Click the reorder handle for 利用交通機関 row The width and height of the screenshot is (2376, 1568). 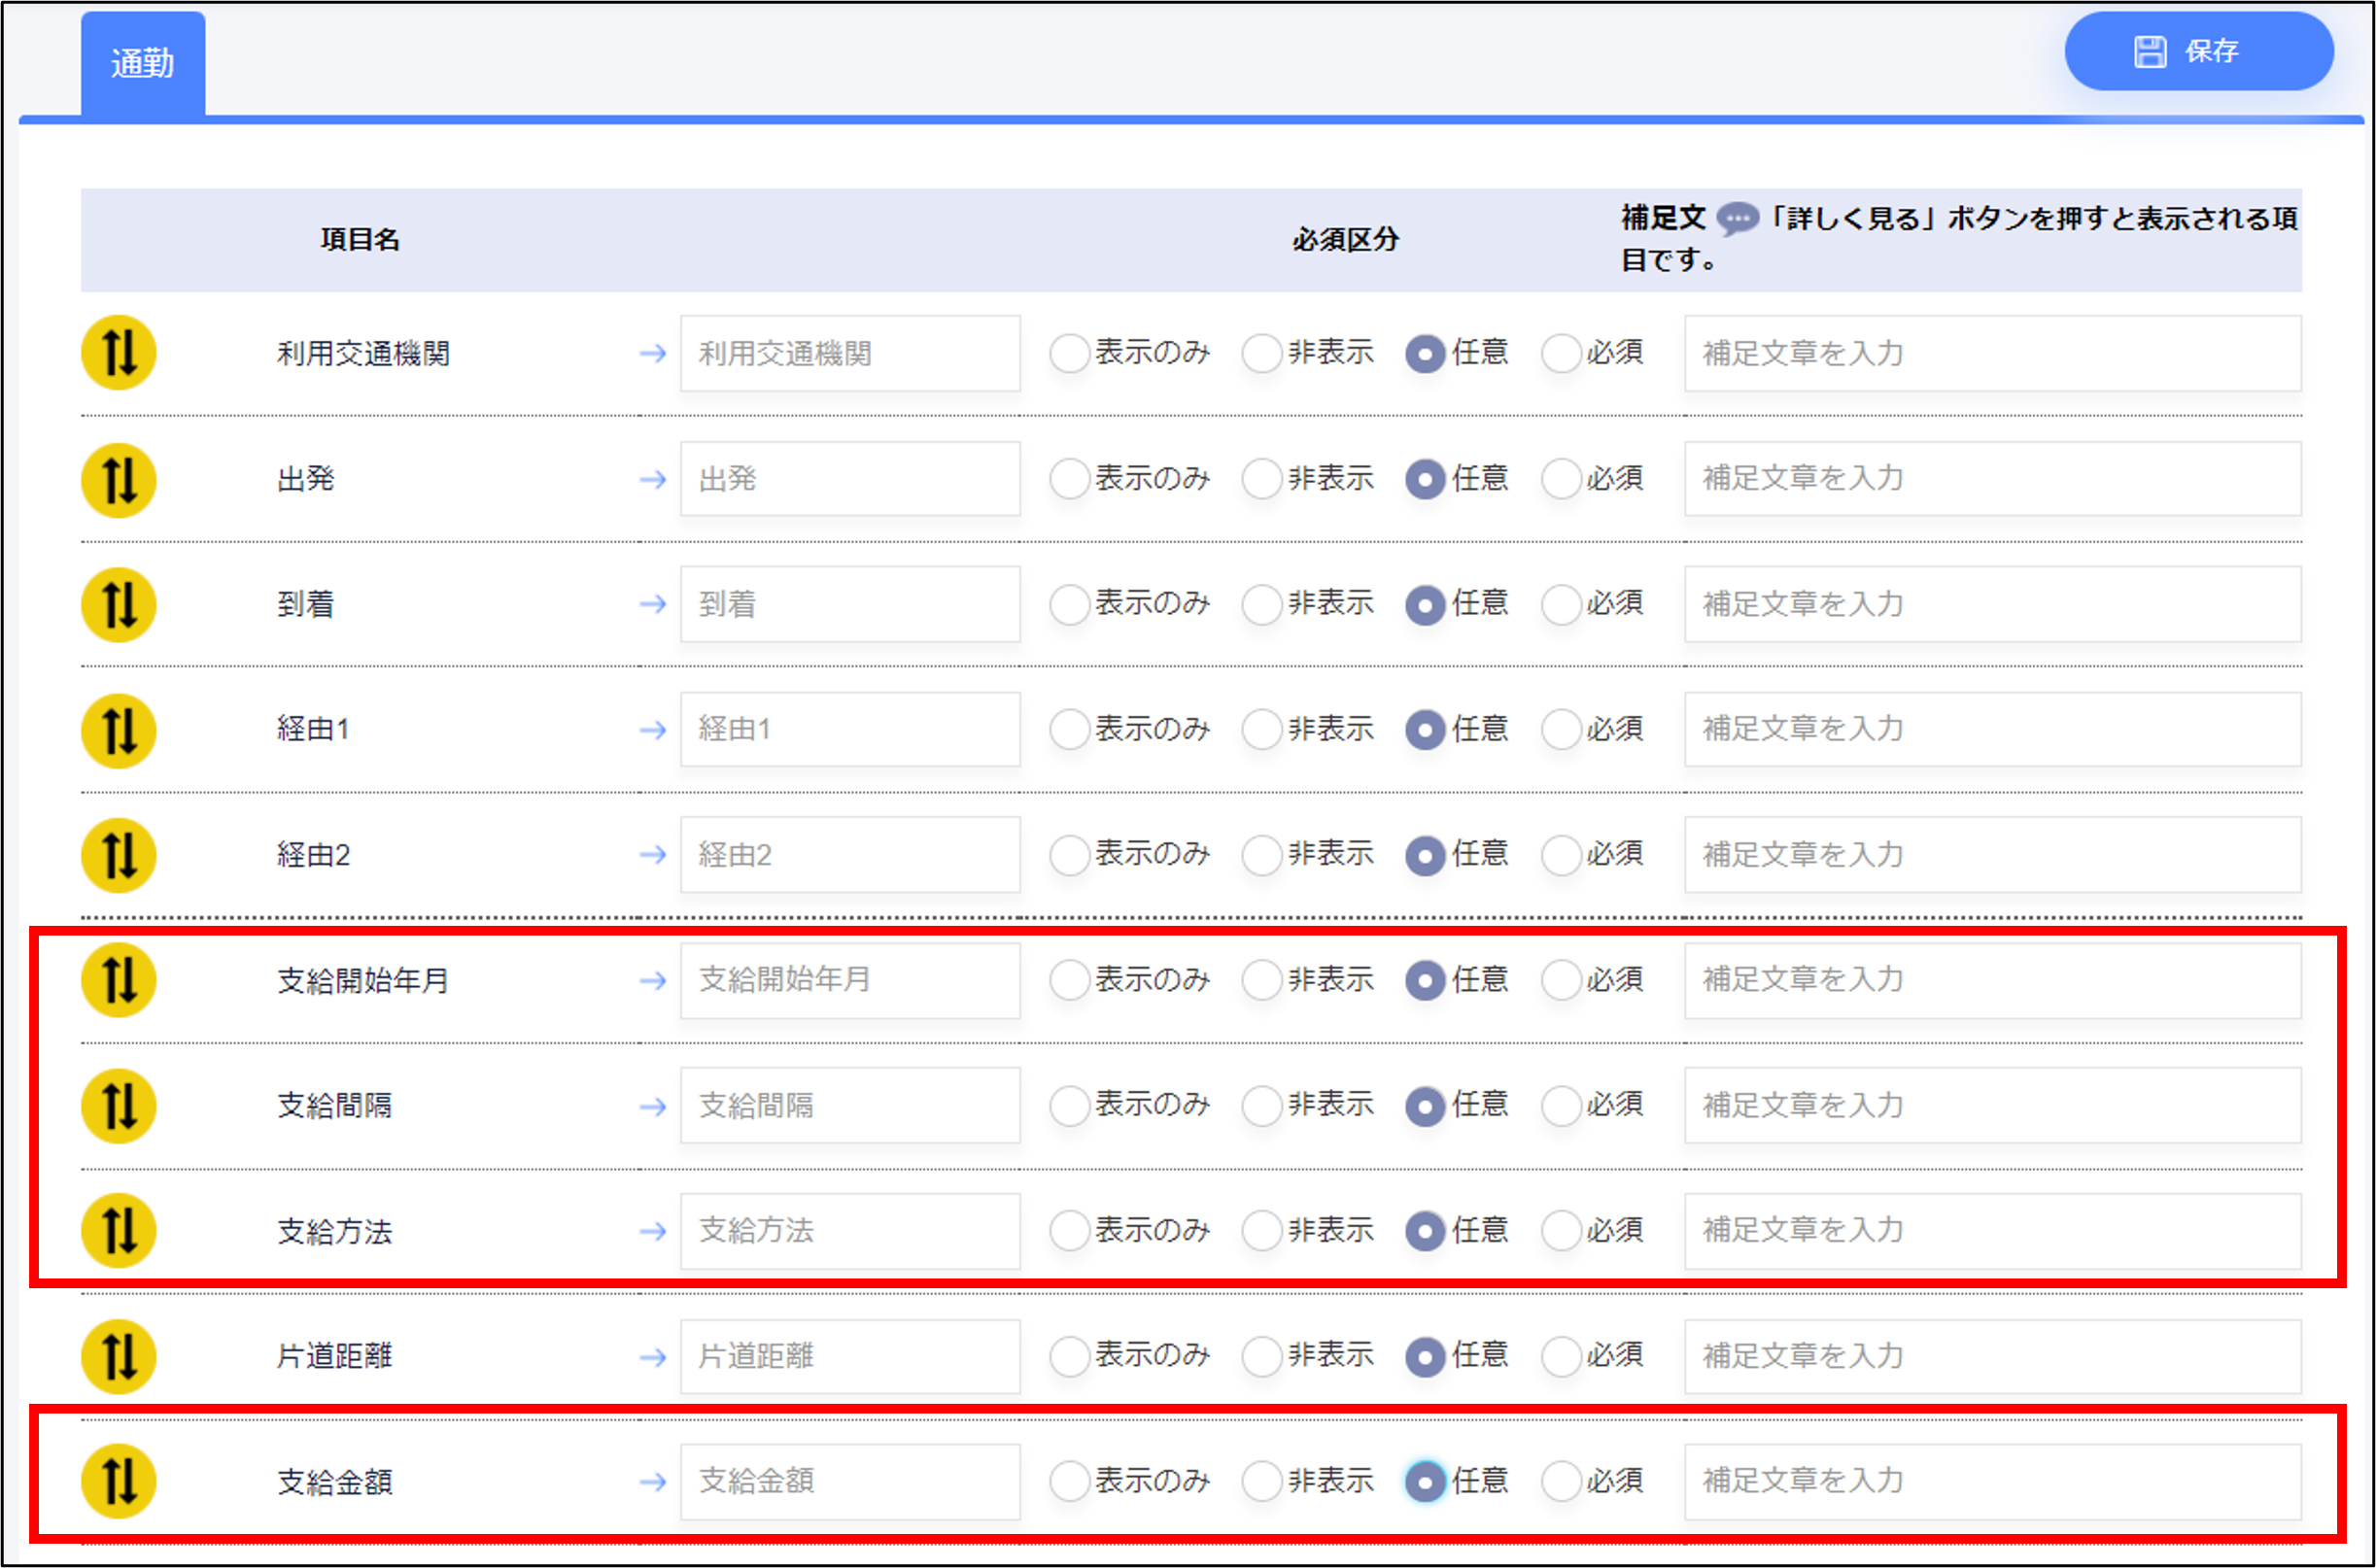coord(118,353)
